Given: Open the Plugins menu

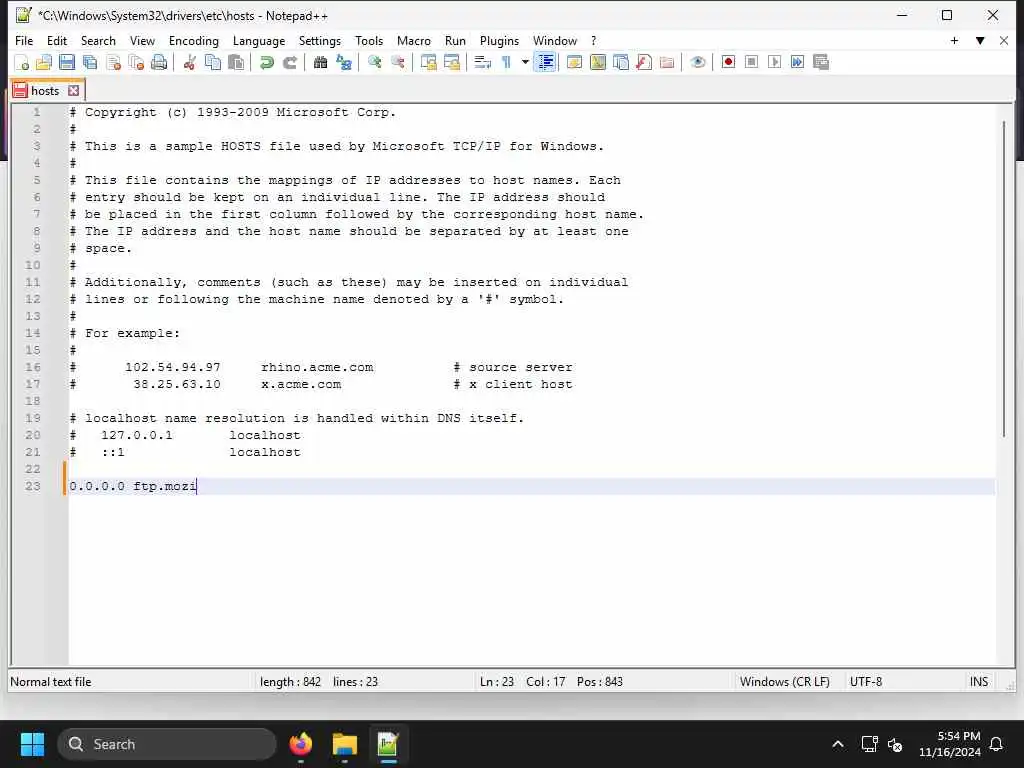Looking at the screenshot, I should tap(499, 40).
